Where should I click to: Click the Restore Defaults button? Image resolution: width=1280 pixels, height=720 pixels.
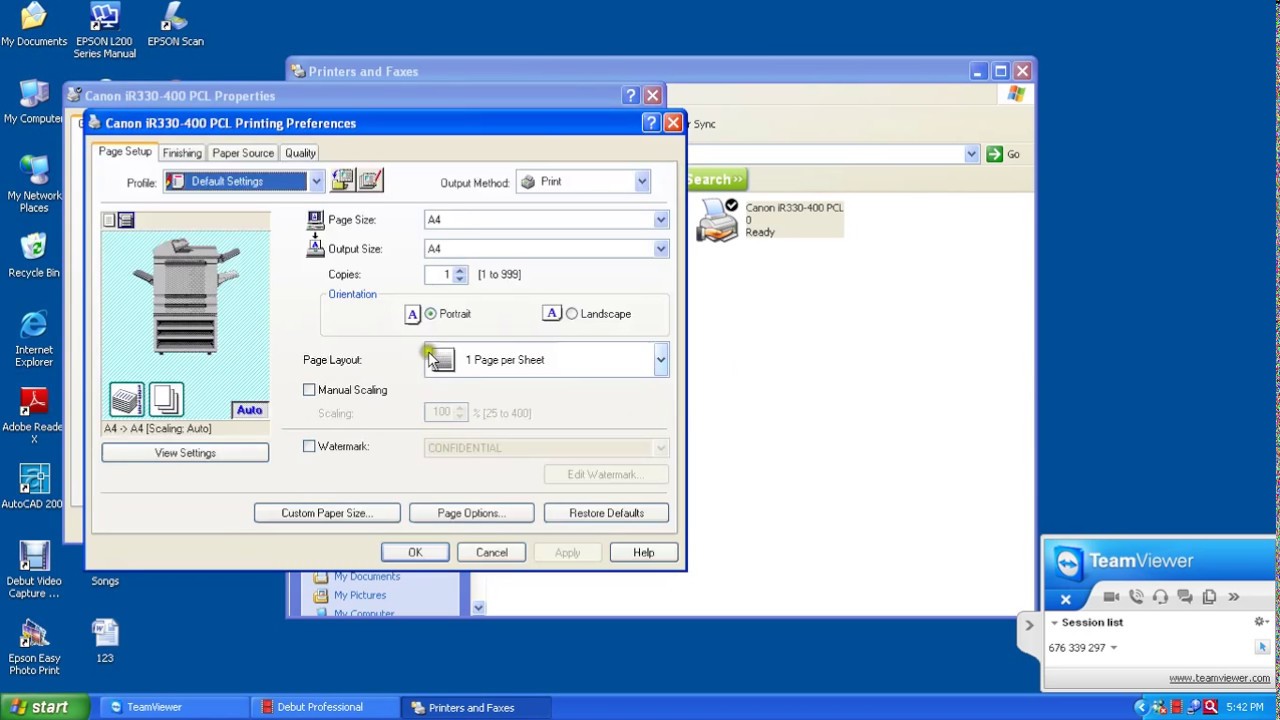pos(606,513)
